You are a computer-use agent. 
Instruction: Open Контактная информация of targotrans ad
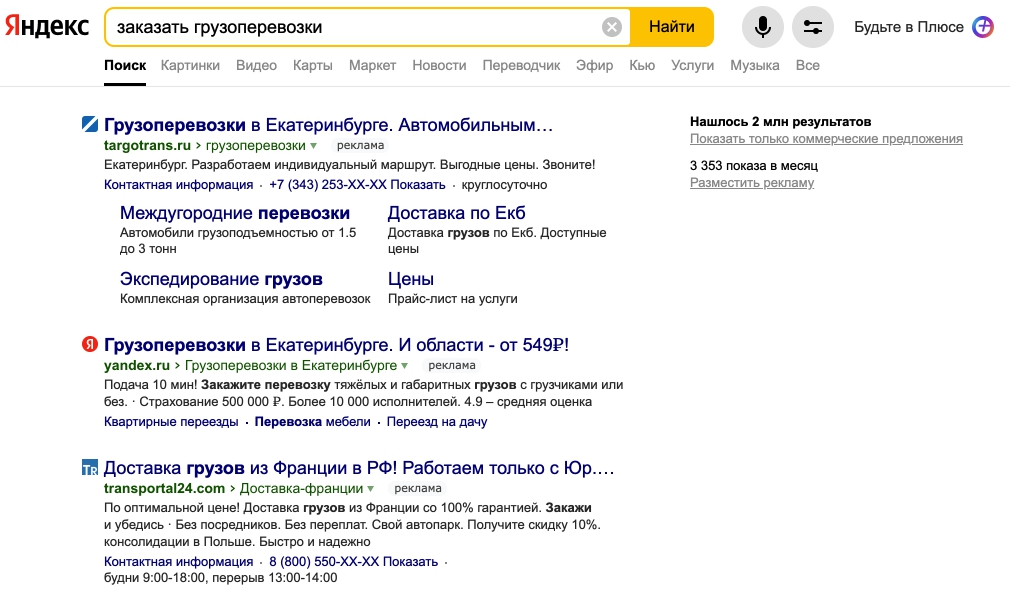click(x=178, y=185)
